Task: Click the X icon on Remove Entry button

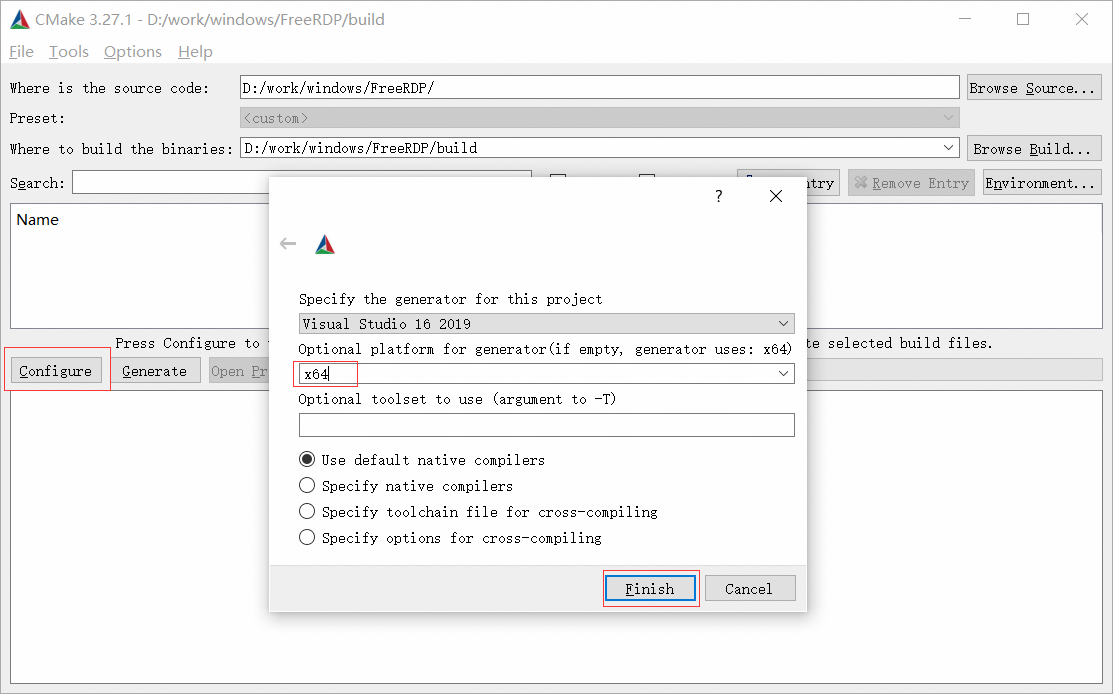Action: point(862,182)
